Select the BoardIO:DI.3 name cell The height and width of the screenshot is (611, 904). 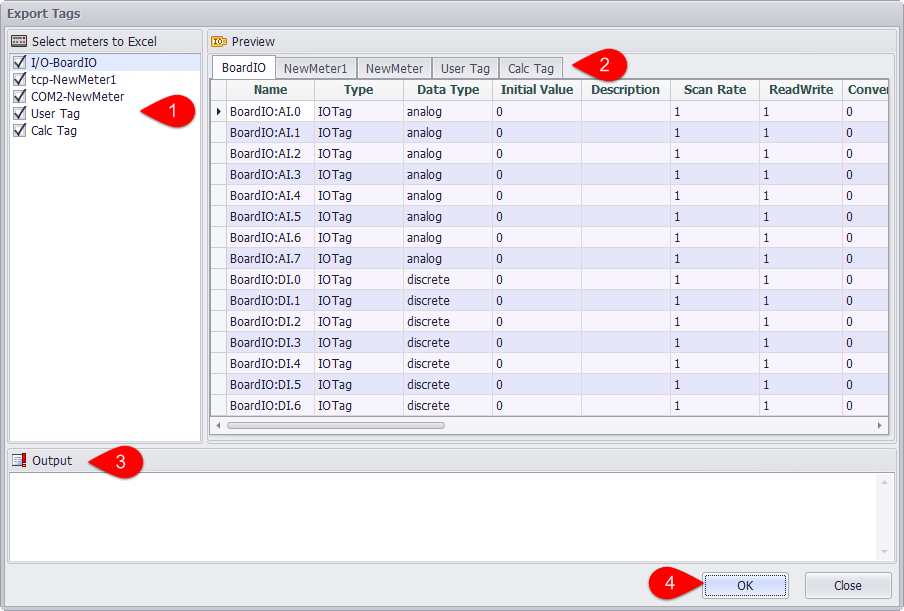coord(270,343)
